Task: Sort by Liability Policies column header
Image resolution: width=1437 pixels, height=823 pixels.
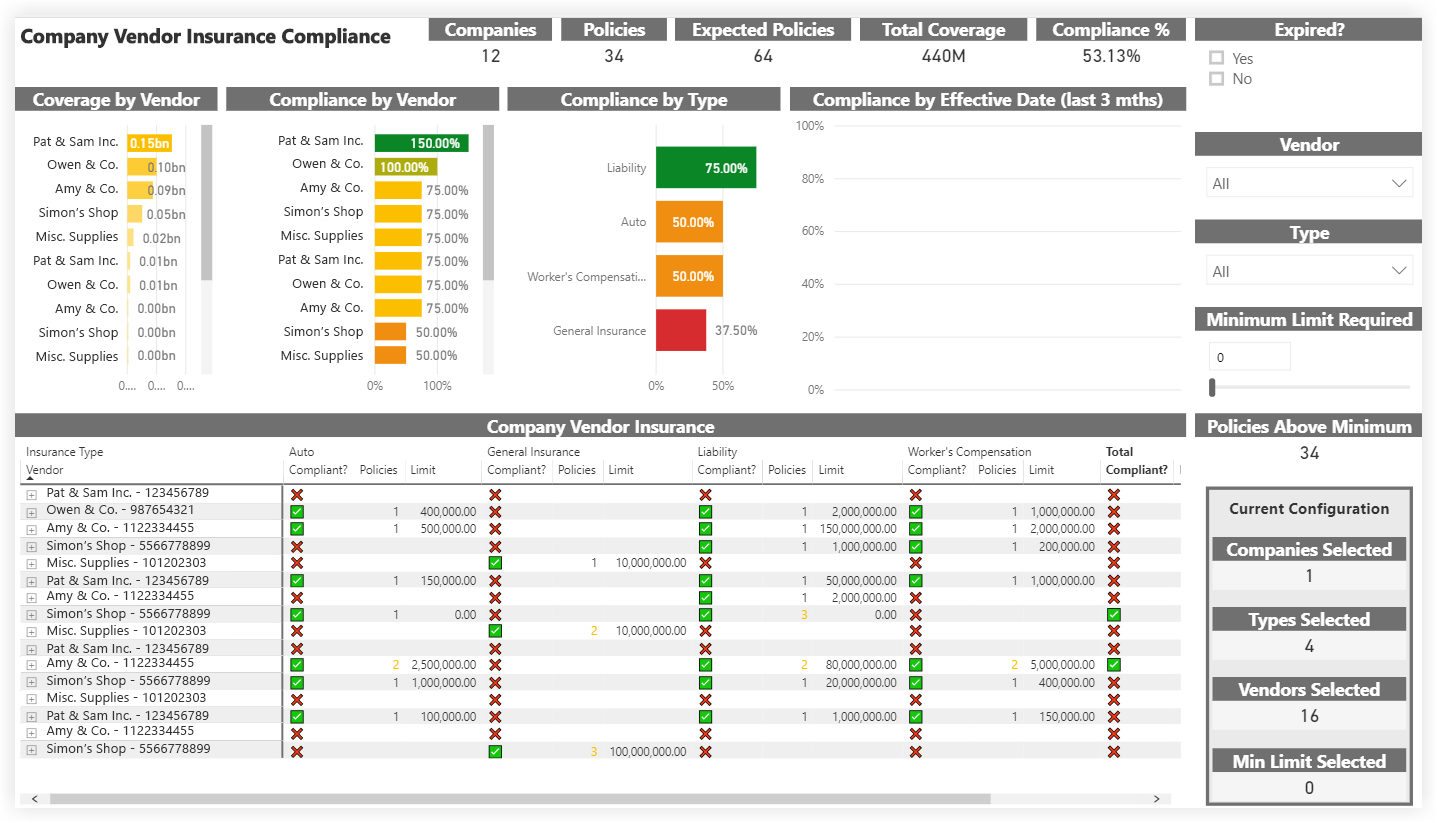Action: [787, 470]
